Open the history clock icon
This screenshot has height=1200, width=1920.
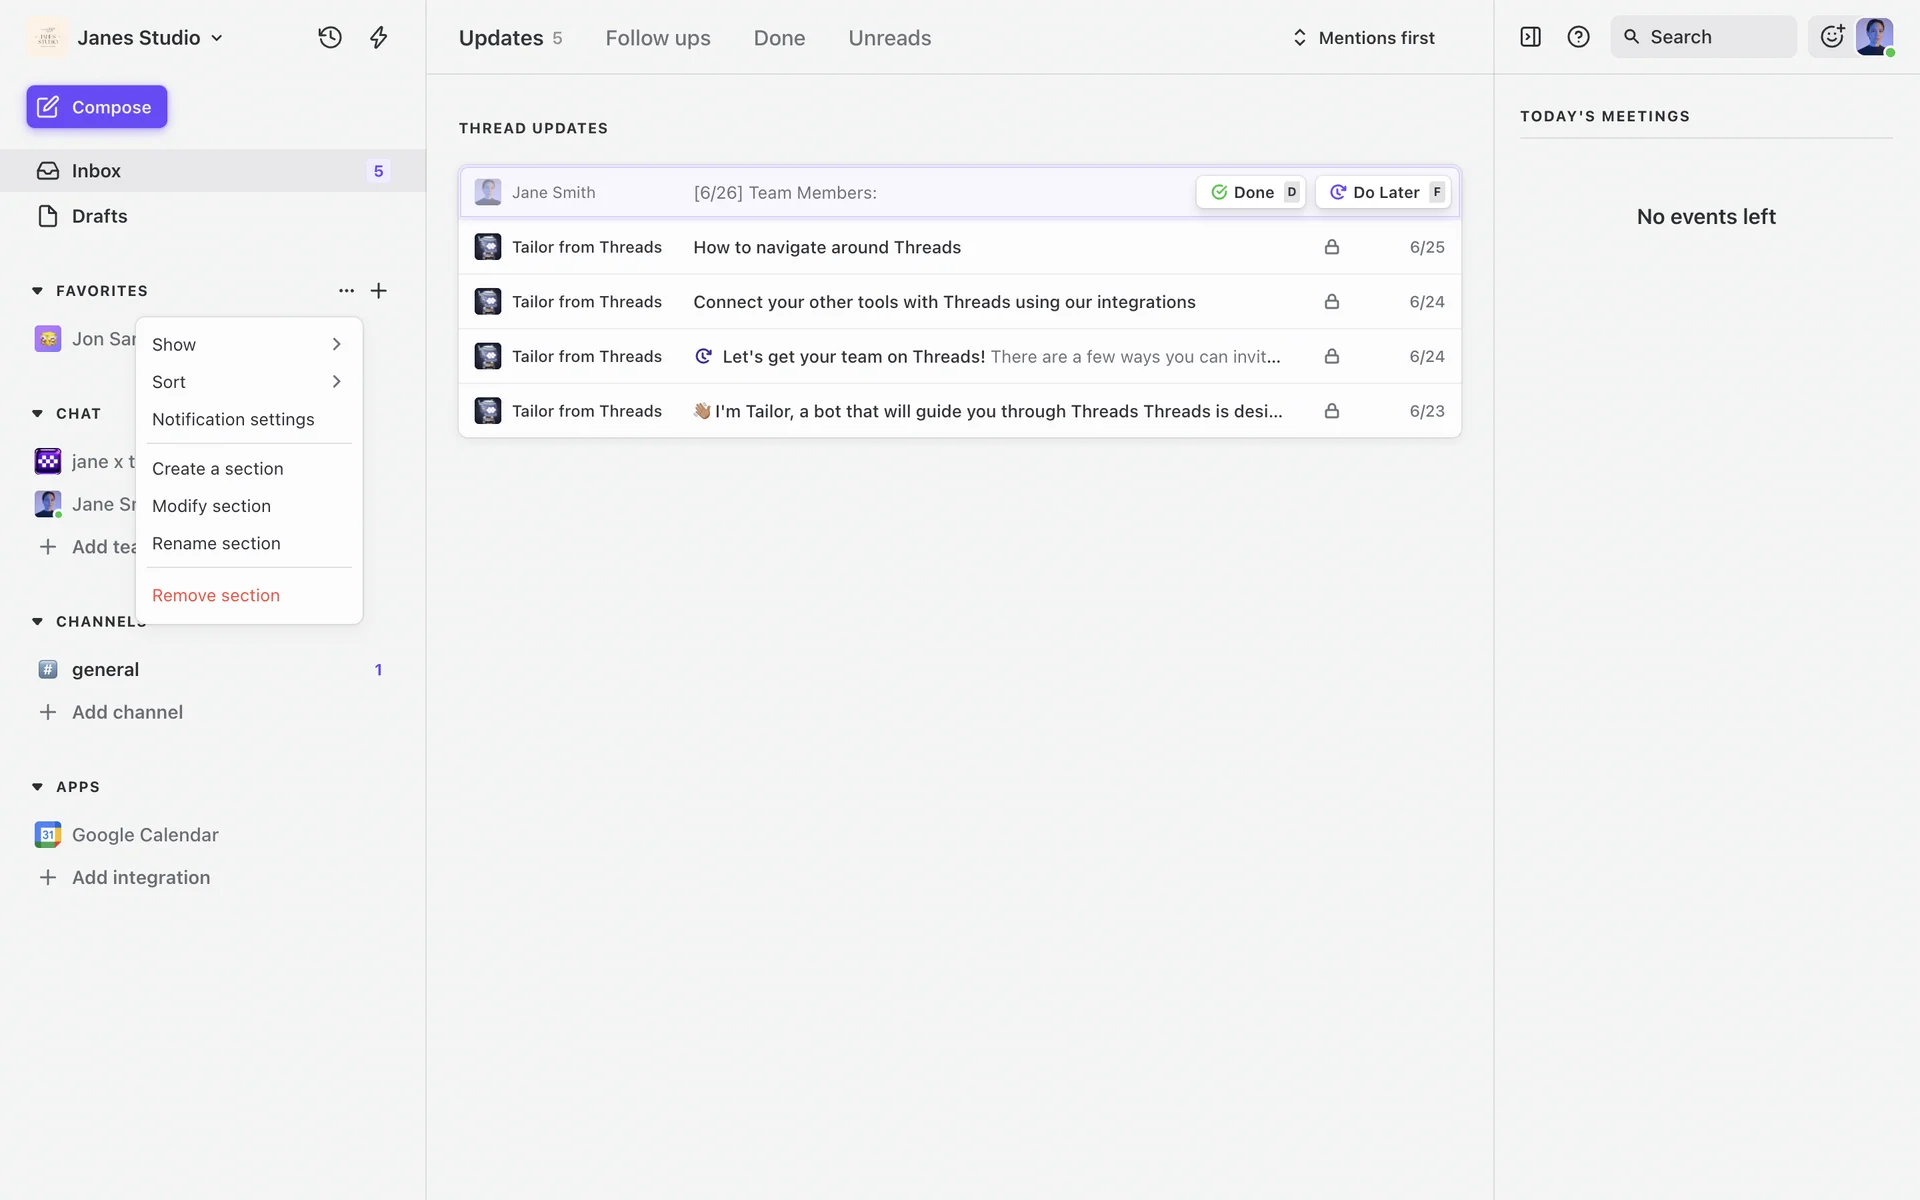[x=330, y=38]
